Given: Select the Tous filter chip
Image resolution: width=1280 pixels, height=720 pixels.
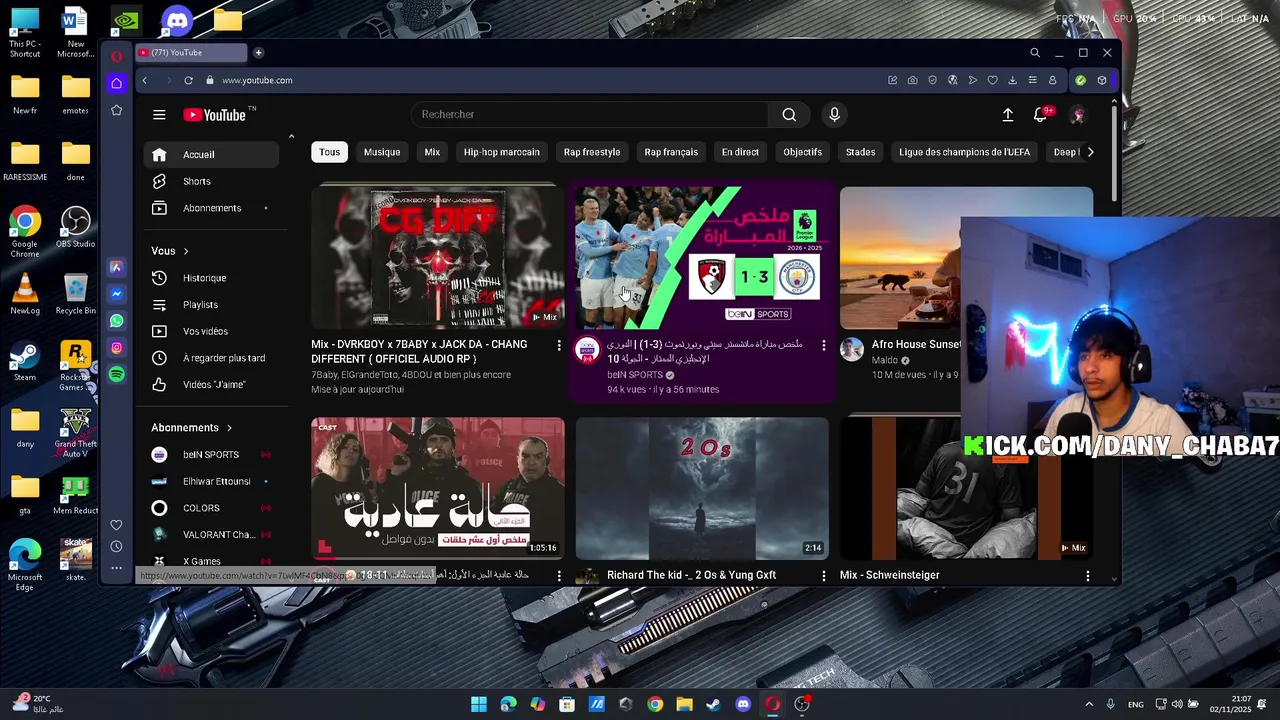Looking at the screenshot, I should tap(330, 152).
